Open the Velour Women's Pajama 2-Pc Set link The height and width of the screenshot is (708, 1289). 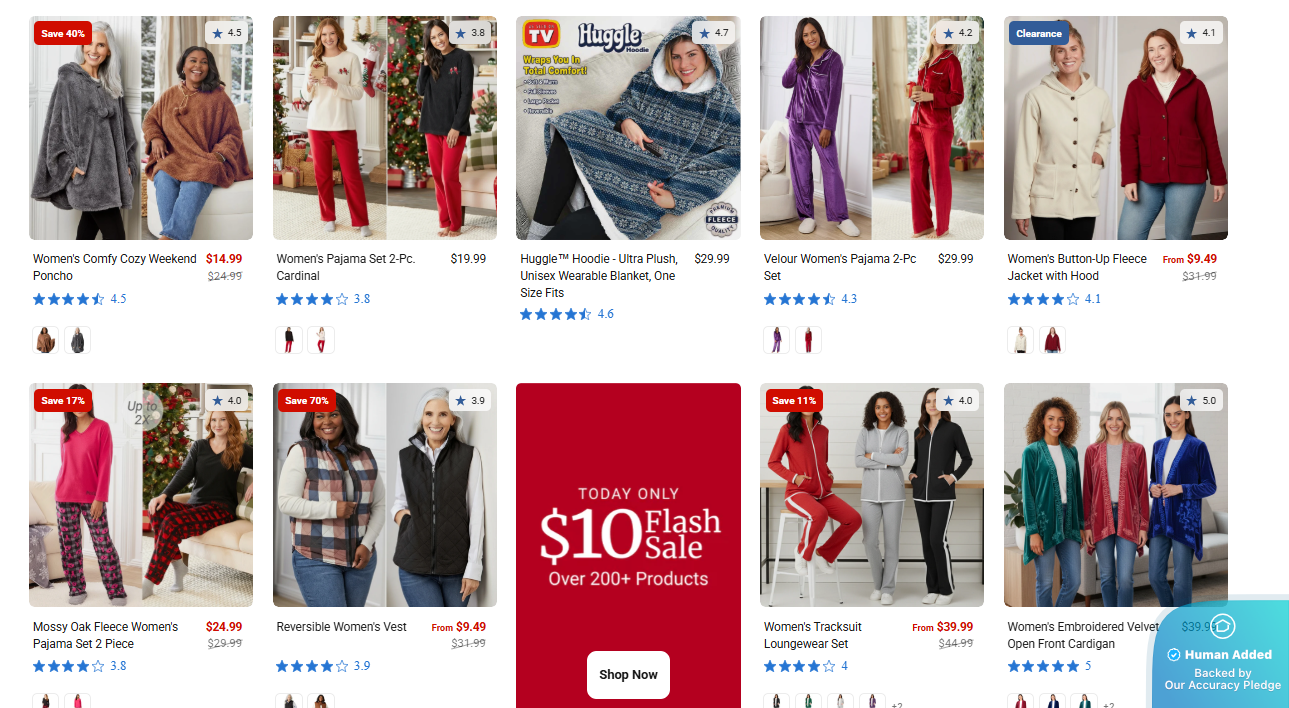coord(839,267)
